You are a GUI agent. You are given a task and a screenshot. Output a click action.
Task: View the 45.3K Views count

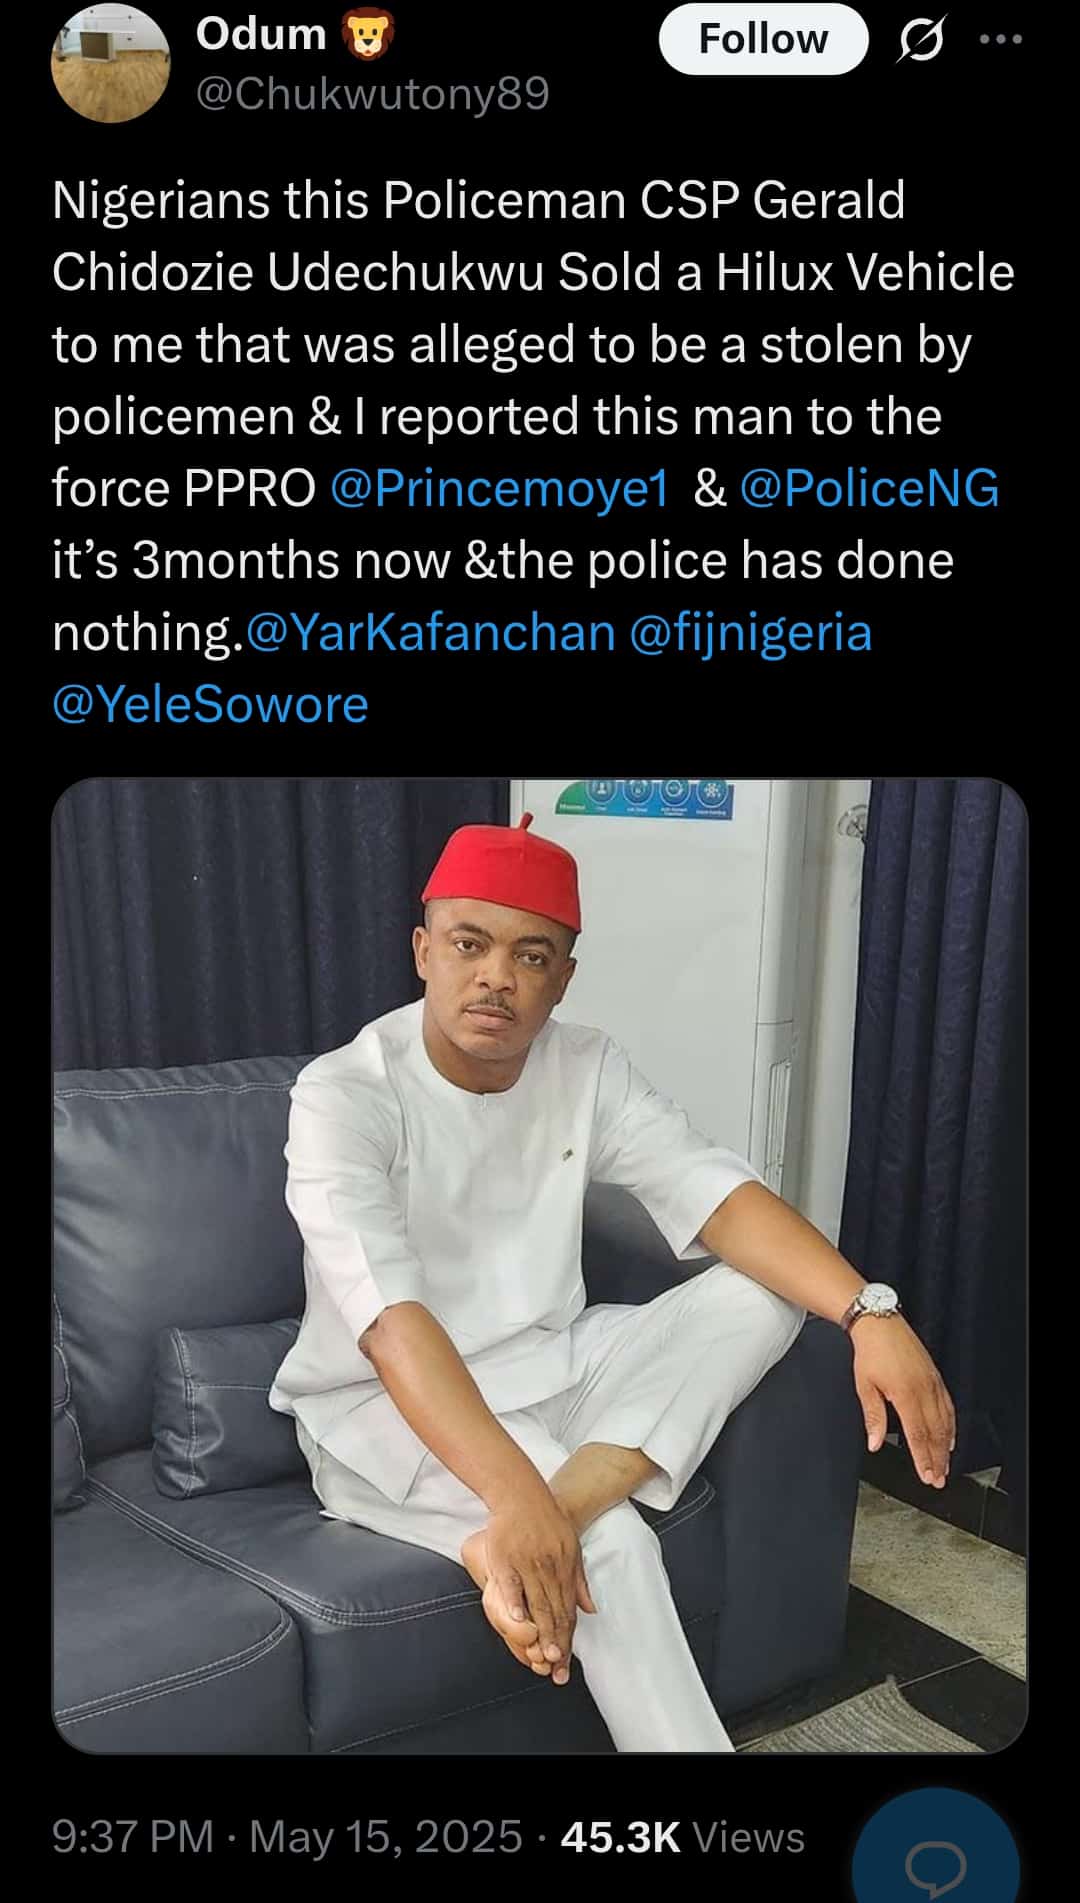(682, 1837)
